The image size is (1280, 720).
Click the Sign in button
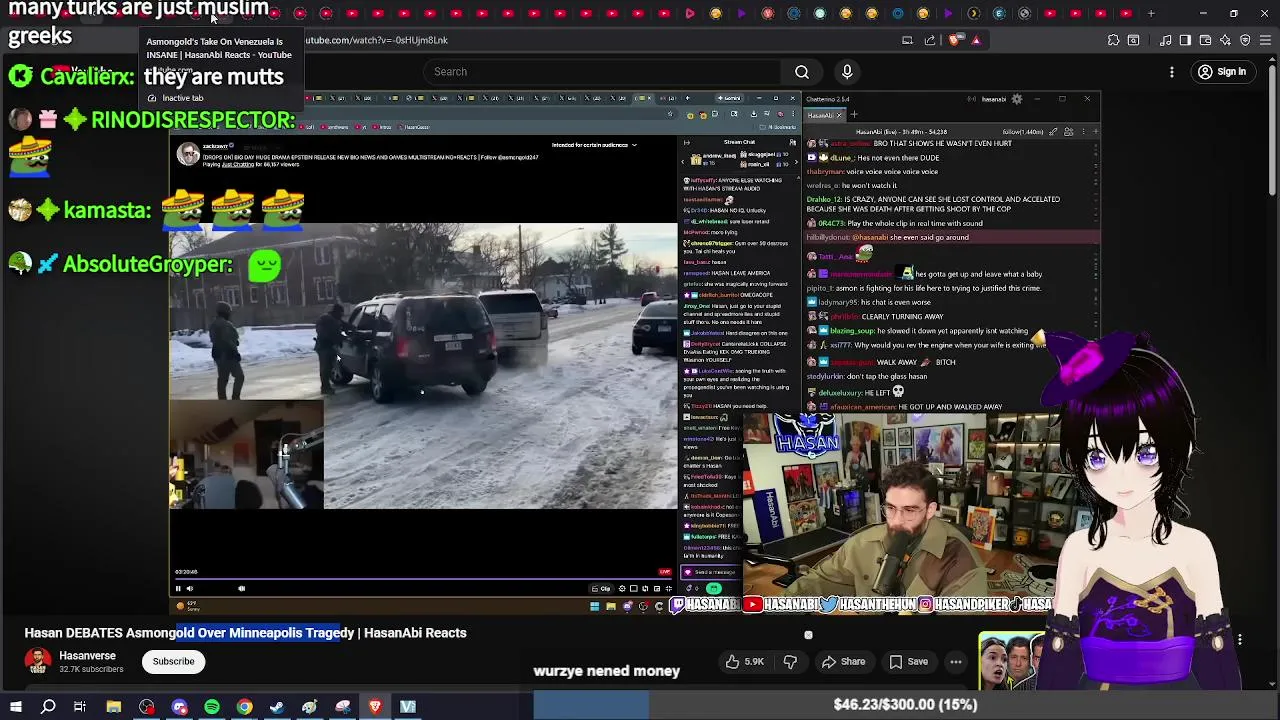coord(1222,72)
